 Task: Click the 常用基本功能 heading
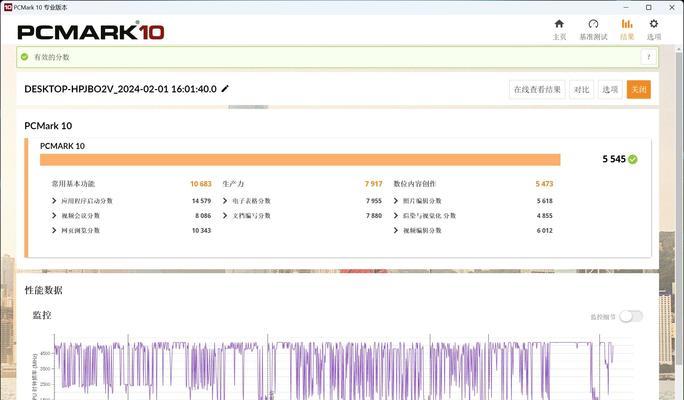pos(73,184)
